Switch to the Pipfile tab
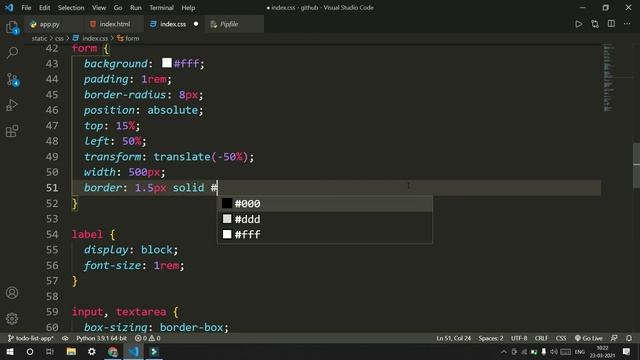Screen dimensions: 640x360 (x=234, y=24)
